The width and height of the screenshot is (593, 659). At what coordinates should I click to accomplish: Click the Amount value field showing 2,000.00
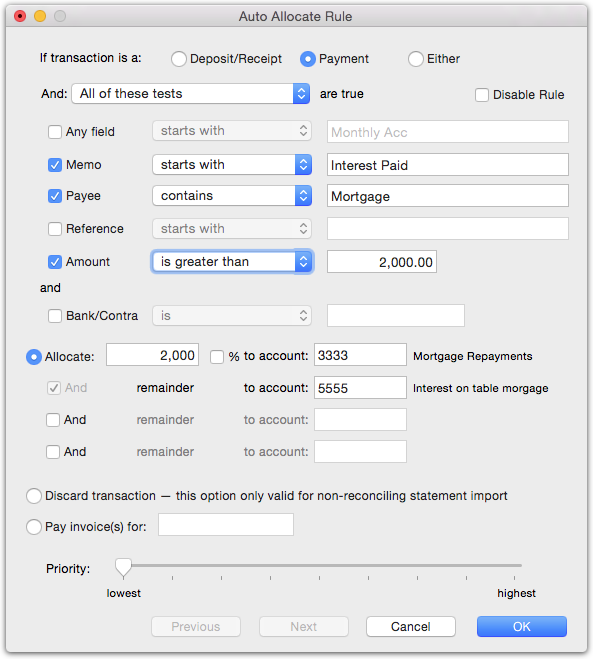point(382,262)
